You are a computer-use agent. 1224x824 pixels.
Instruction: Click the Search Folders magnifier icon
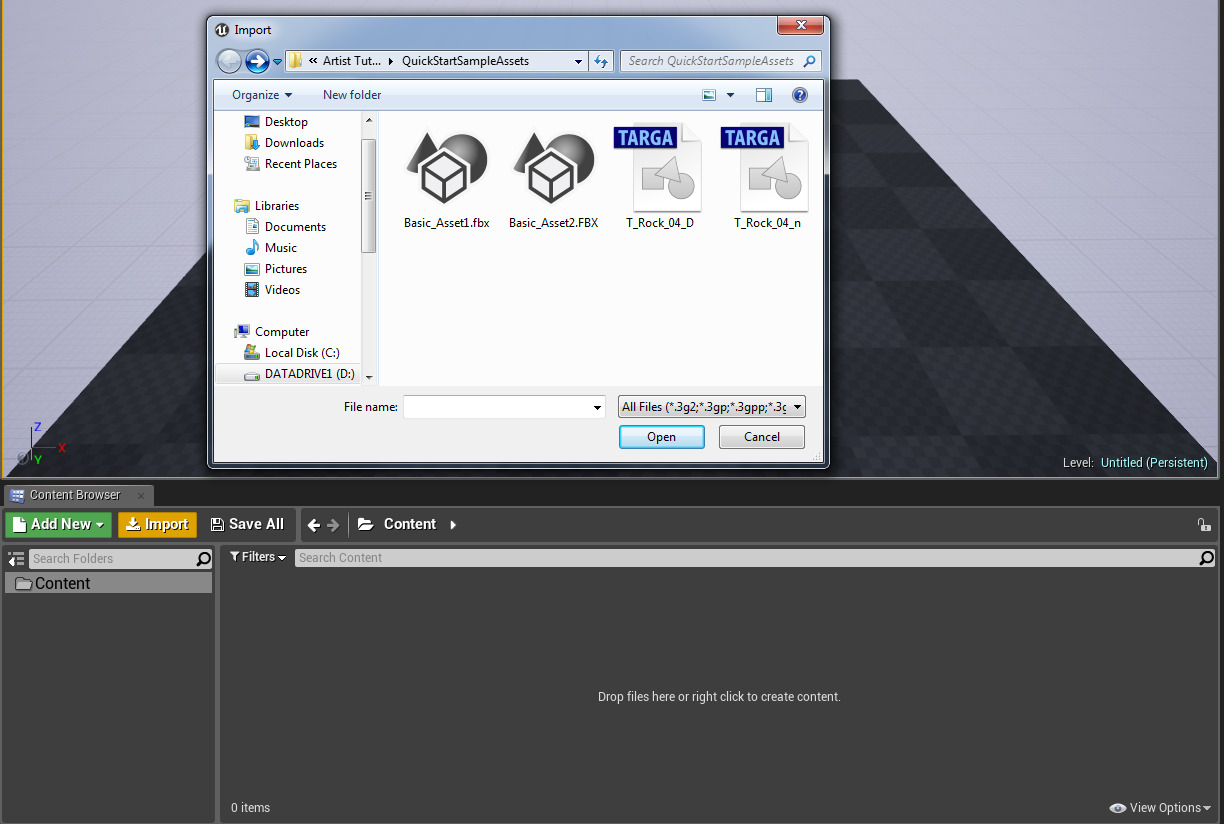[x=204, y=559]
